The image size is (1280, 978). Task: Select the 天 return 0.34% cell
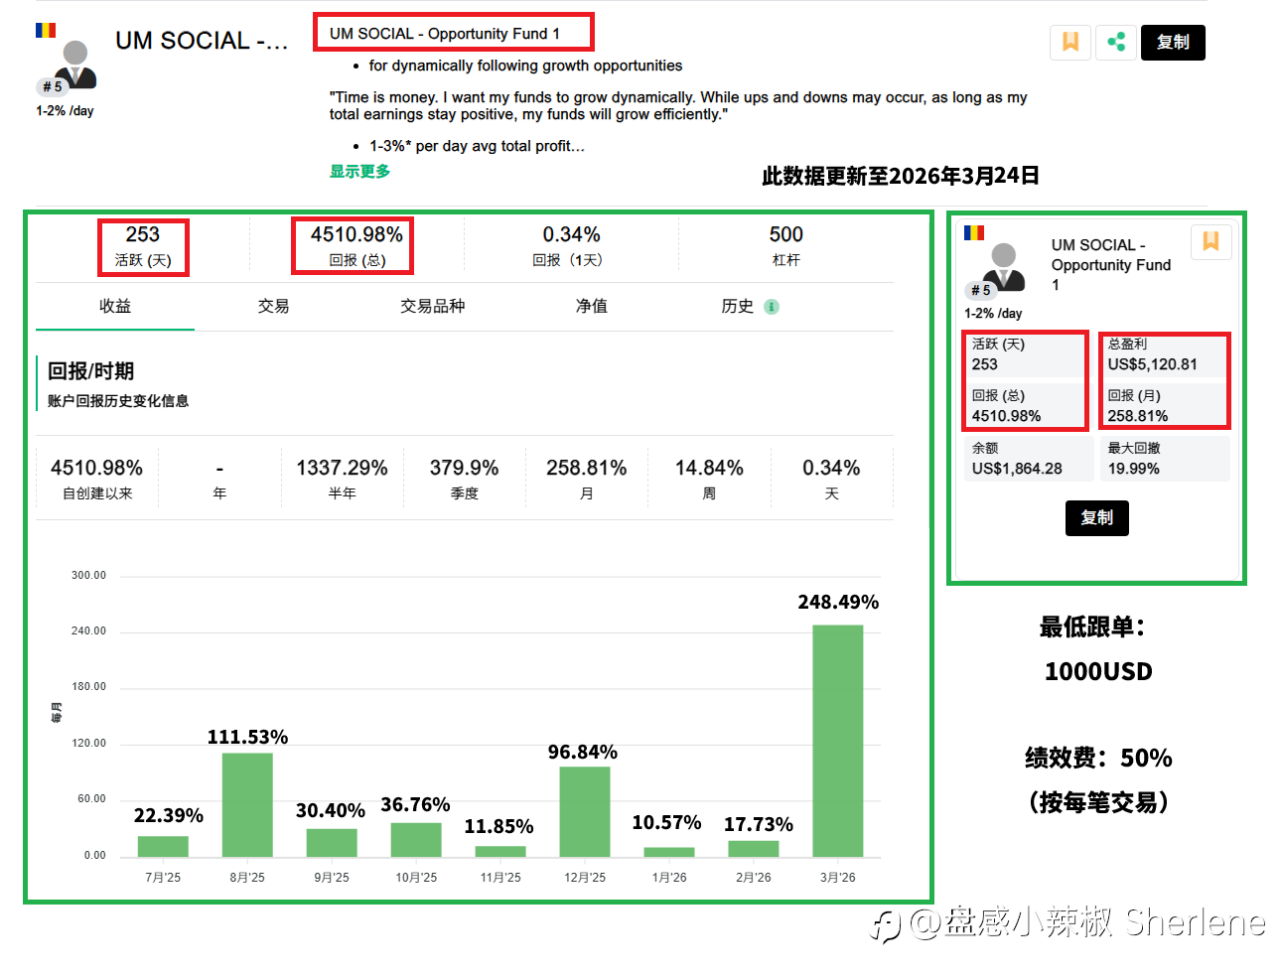coord(831,479)
